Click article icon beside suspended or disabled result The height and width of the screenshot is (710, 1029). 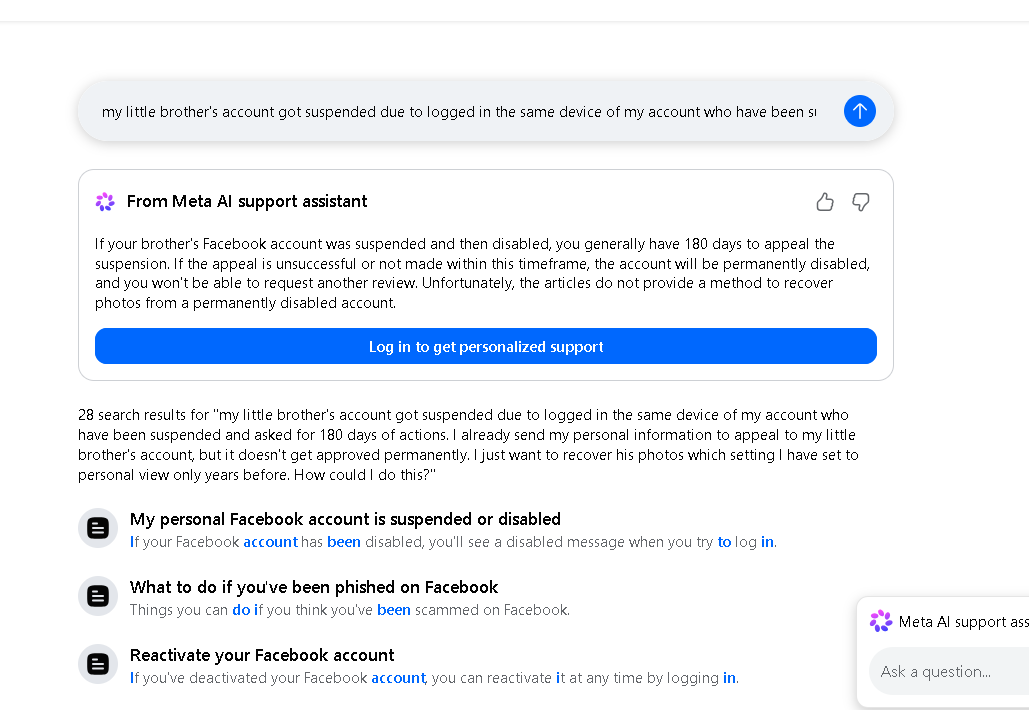coord(98,528)
